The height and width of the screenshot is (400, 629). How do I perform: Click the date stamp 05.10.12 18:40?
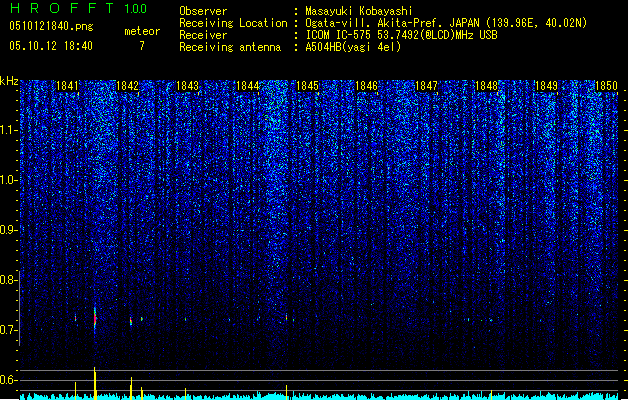tap(51, 46)
